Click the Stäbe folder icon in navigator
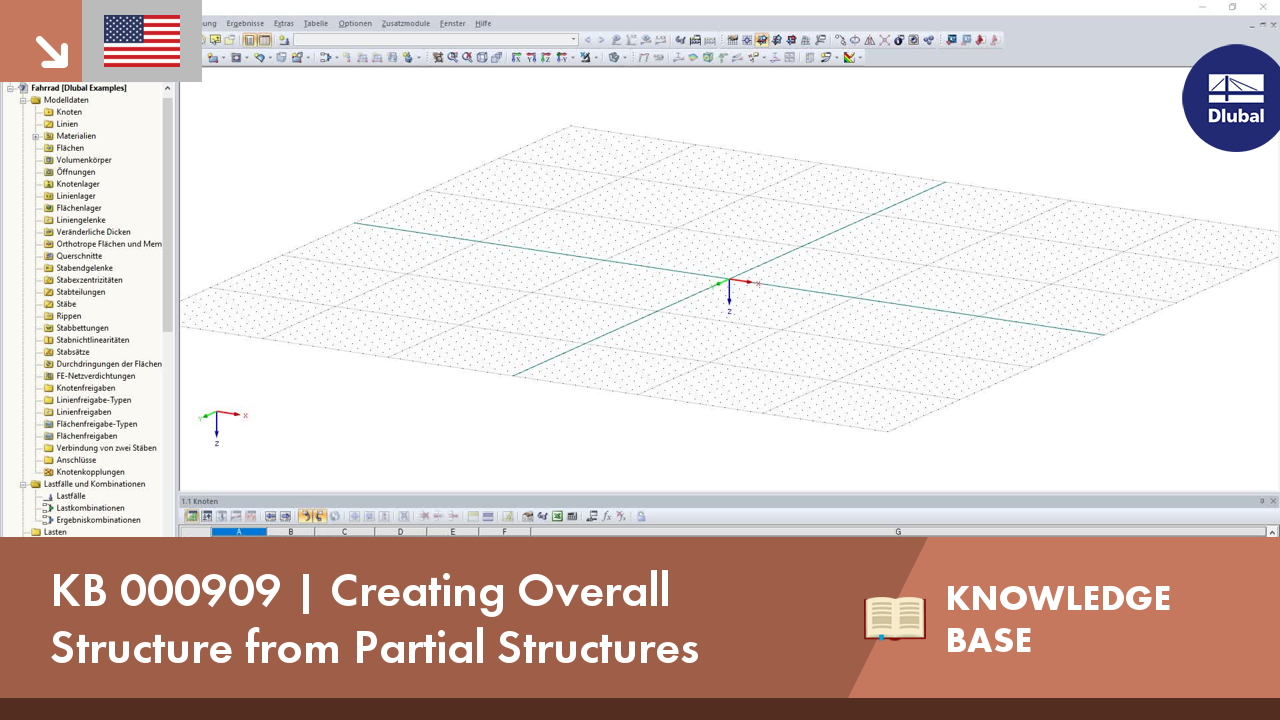The height and width of the screenshot is (720, 1280). pos(48,304)
